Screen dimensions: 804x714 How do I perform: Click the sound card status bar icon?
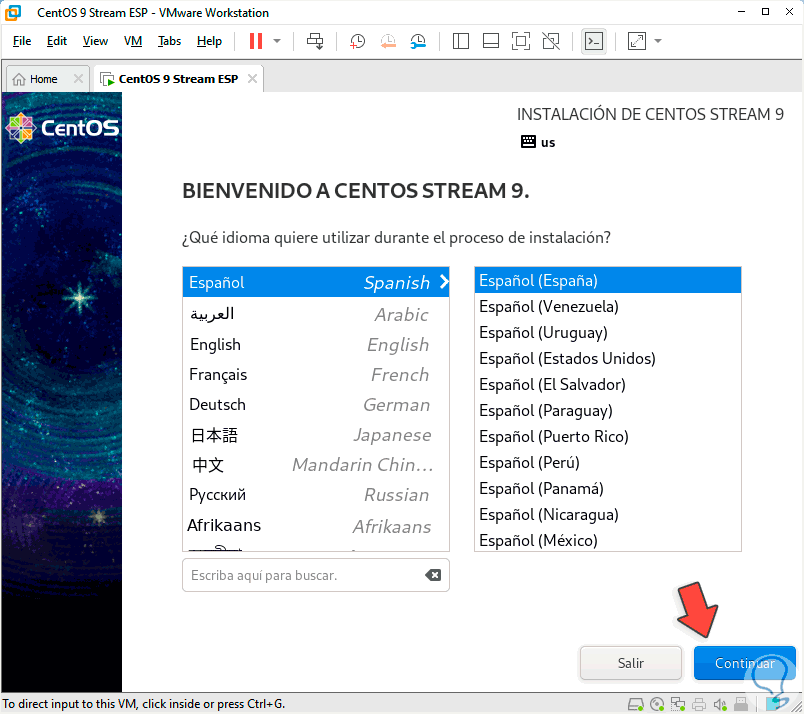(720, 704)
